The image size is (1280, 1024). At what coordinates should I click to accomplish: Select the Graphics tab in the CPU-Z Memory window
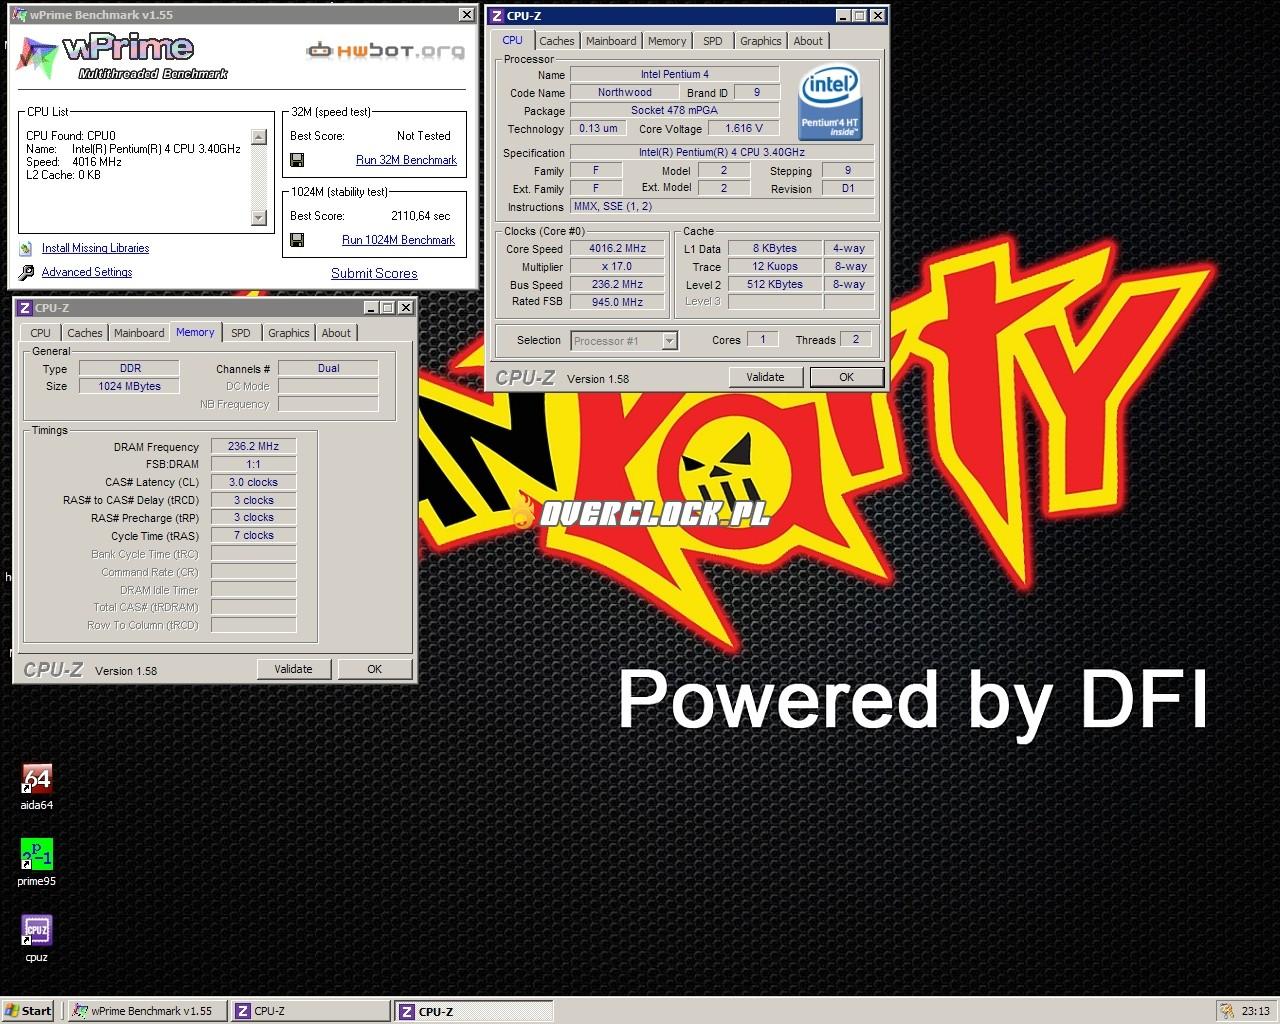289,333
